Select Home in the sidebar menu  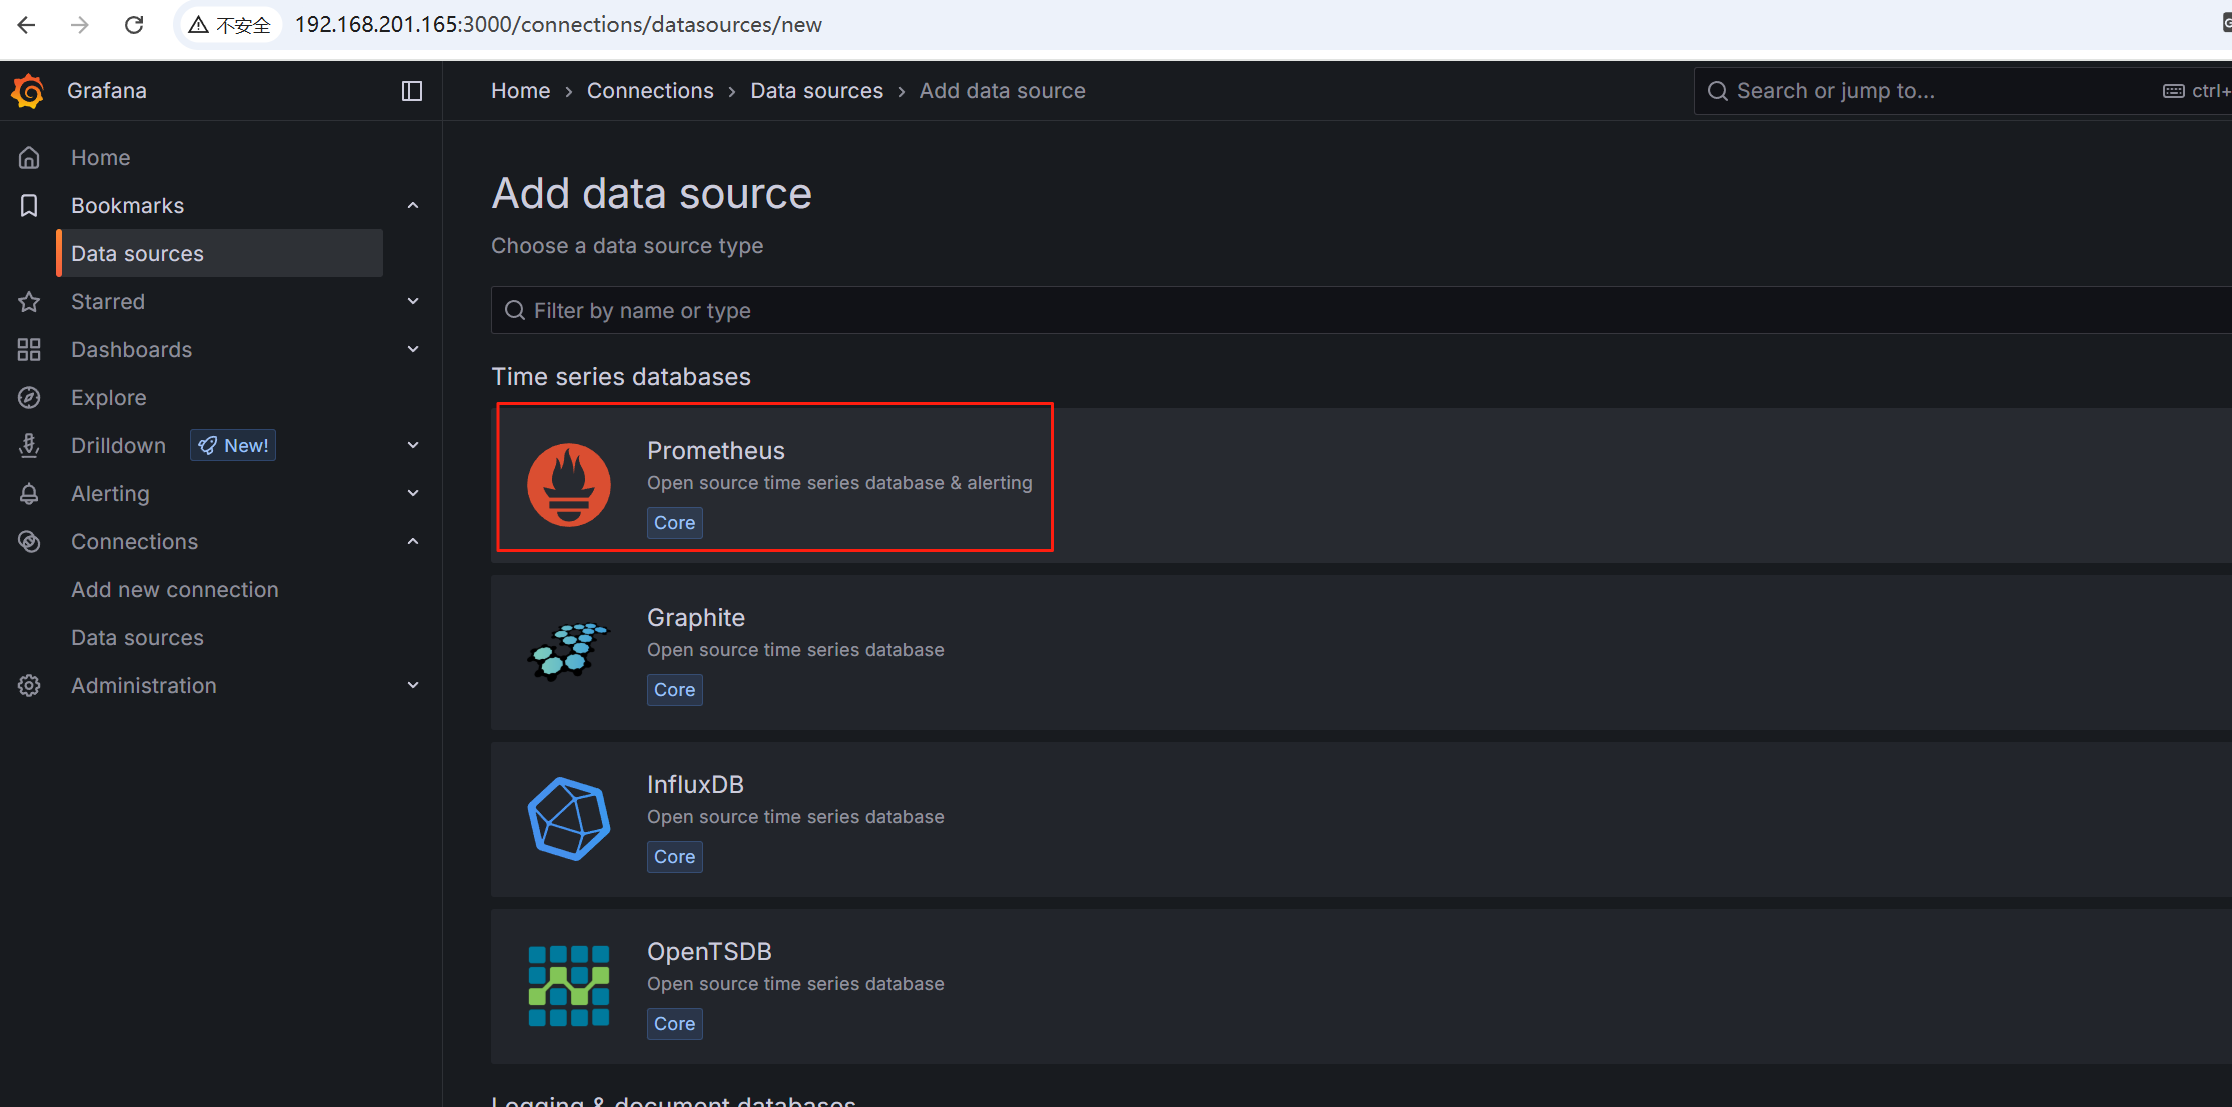(x=100, y=158)
